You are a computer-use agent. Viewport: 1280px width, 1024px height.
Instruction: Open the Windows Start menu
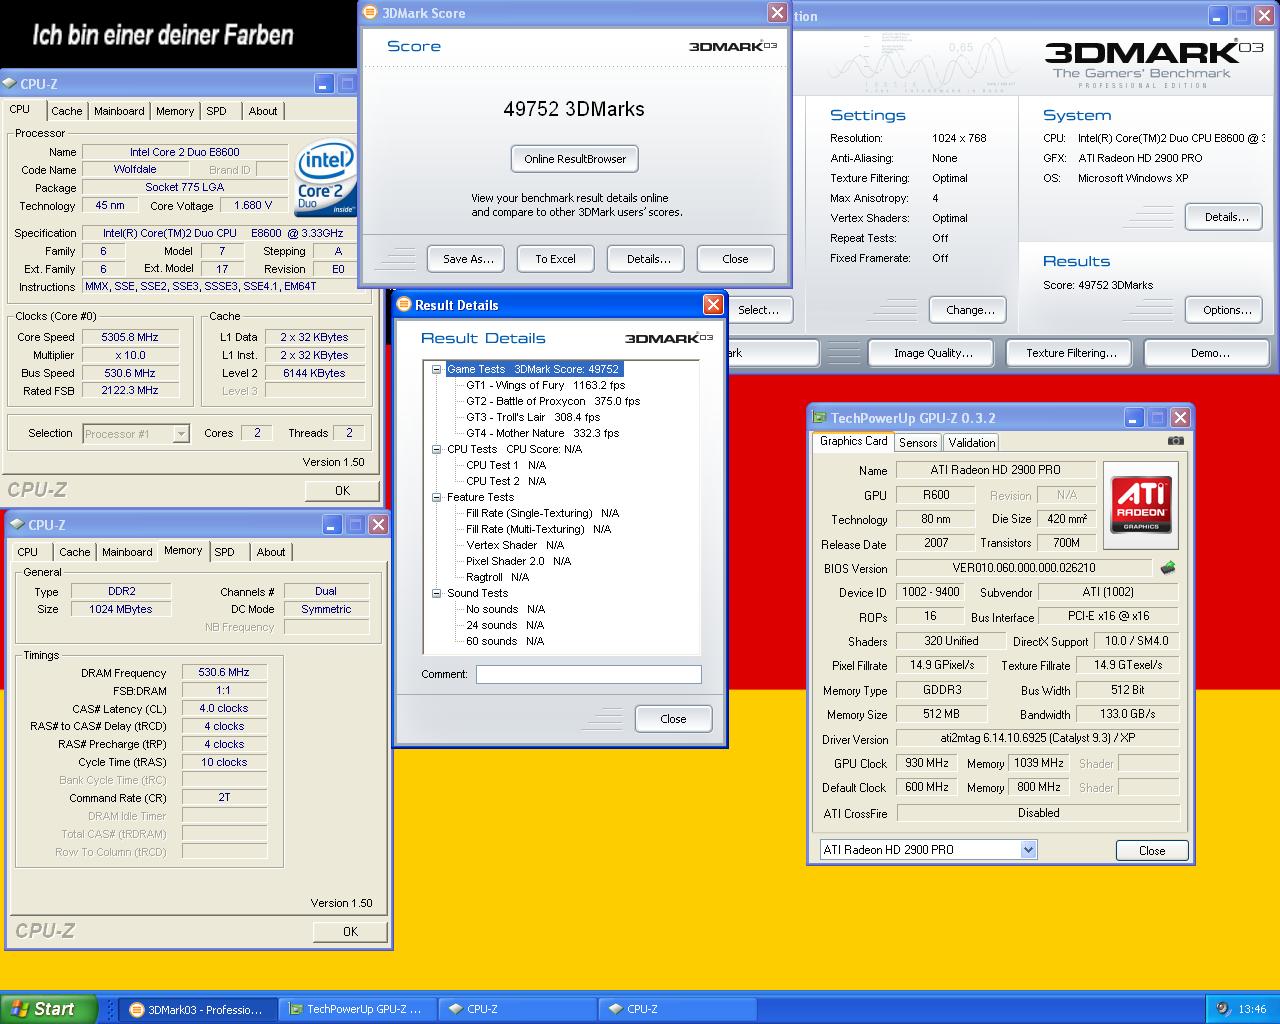49,1009
